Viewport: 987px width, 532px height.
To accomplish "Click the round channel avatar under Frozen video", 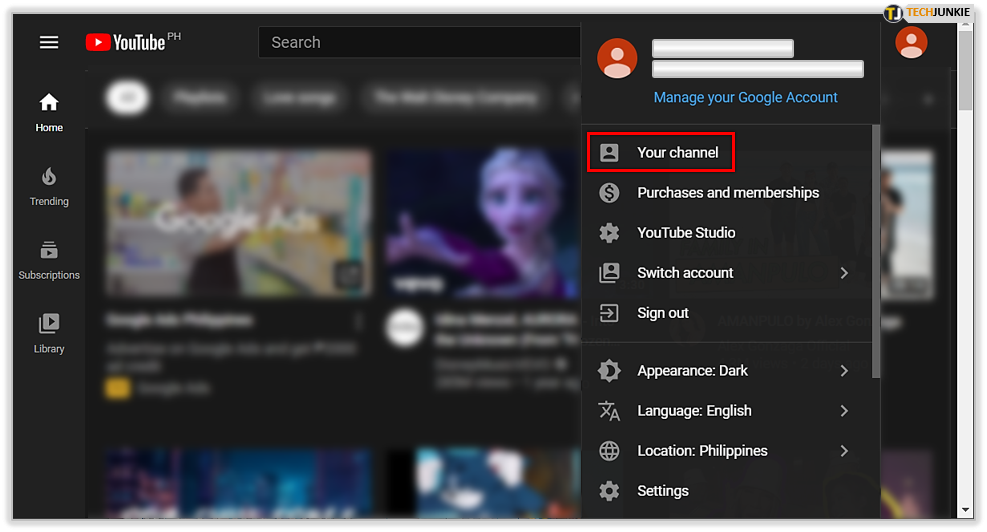I will (x=404, y=328).
